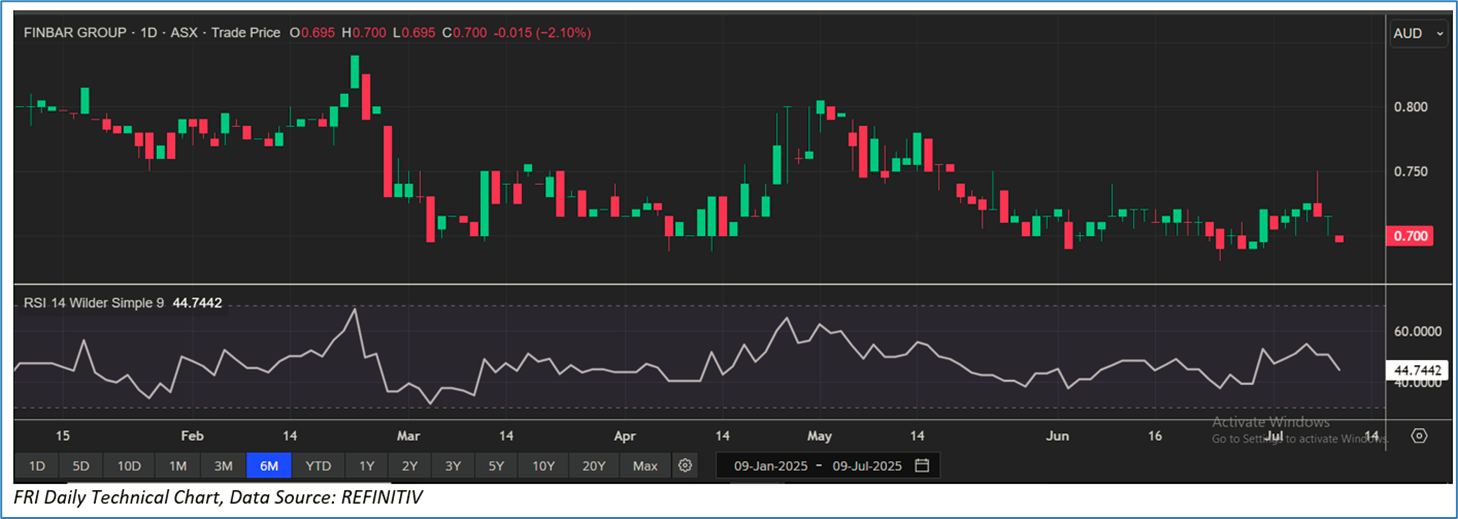Expand the AUD currency dropdown
Image resolution: width=1458 pixels, height=519 pixels.
pyautogui.click(x=1418, y=34)
